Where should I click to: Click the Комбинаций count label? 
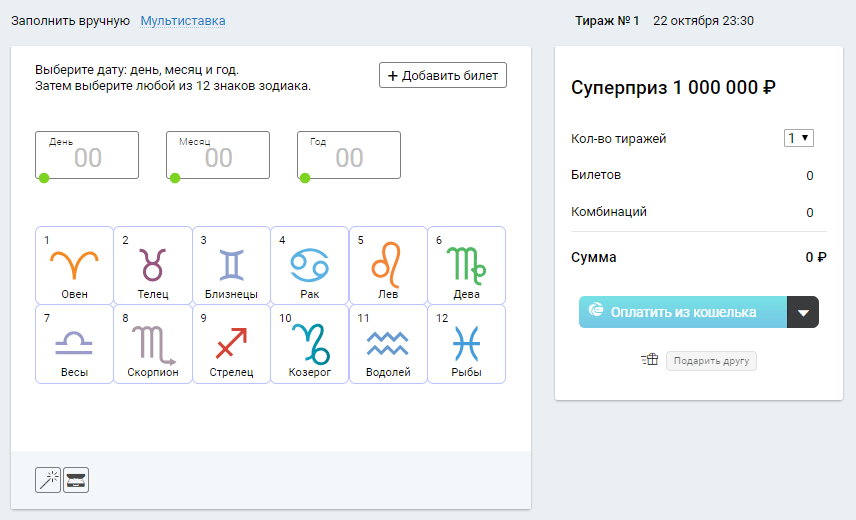tap(609, 212)
